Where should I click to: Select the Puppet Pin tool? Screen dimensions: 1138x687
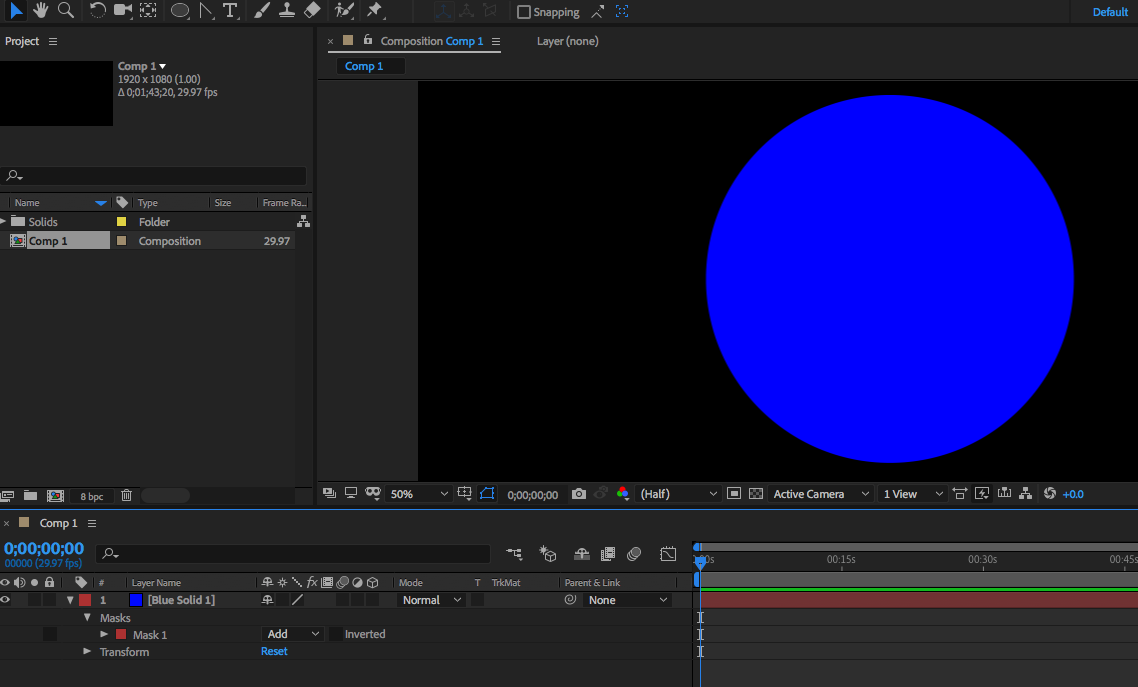tap(375, 11)
